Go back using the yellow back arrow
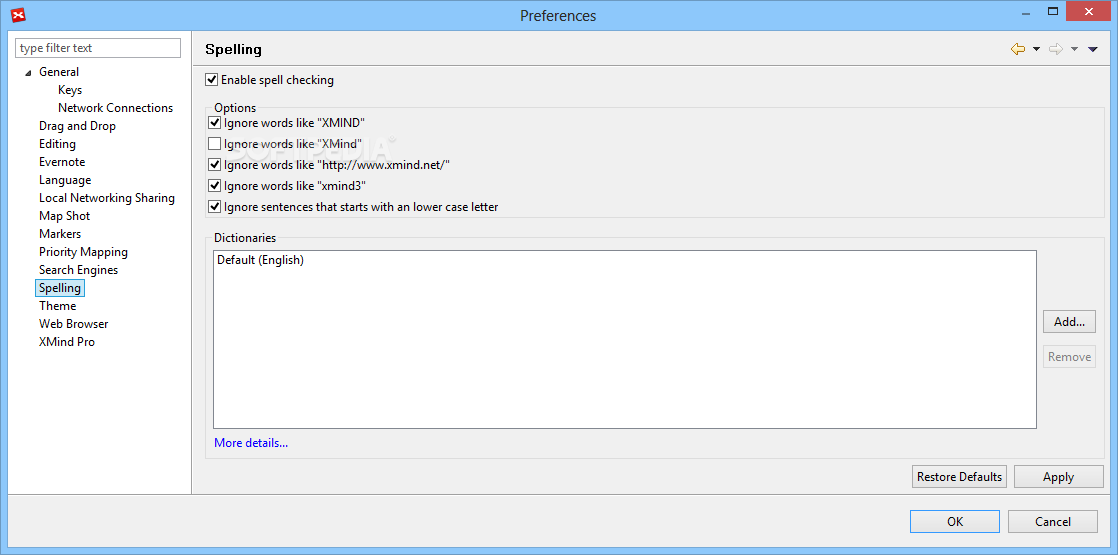The width and height of the screenshot is (1118, 555). click(x=1018, y=49)
